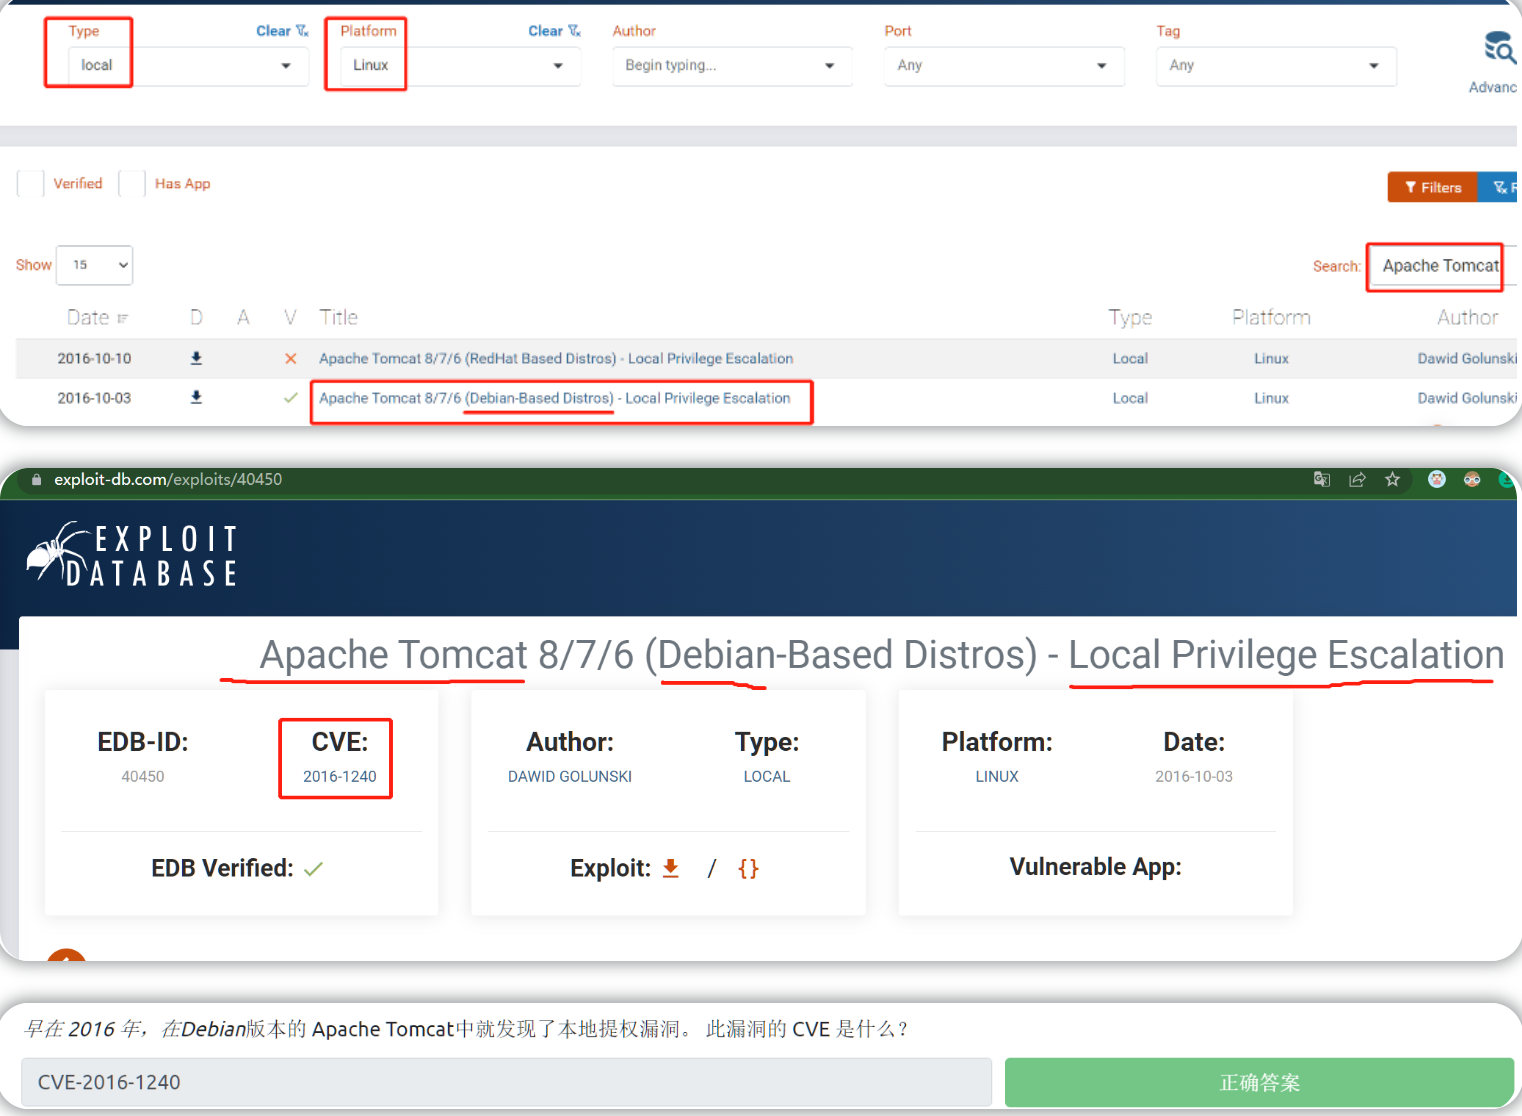Open the Port dropdown set to Any

(x=1004, y=66)
